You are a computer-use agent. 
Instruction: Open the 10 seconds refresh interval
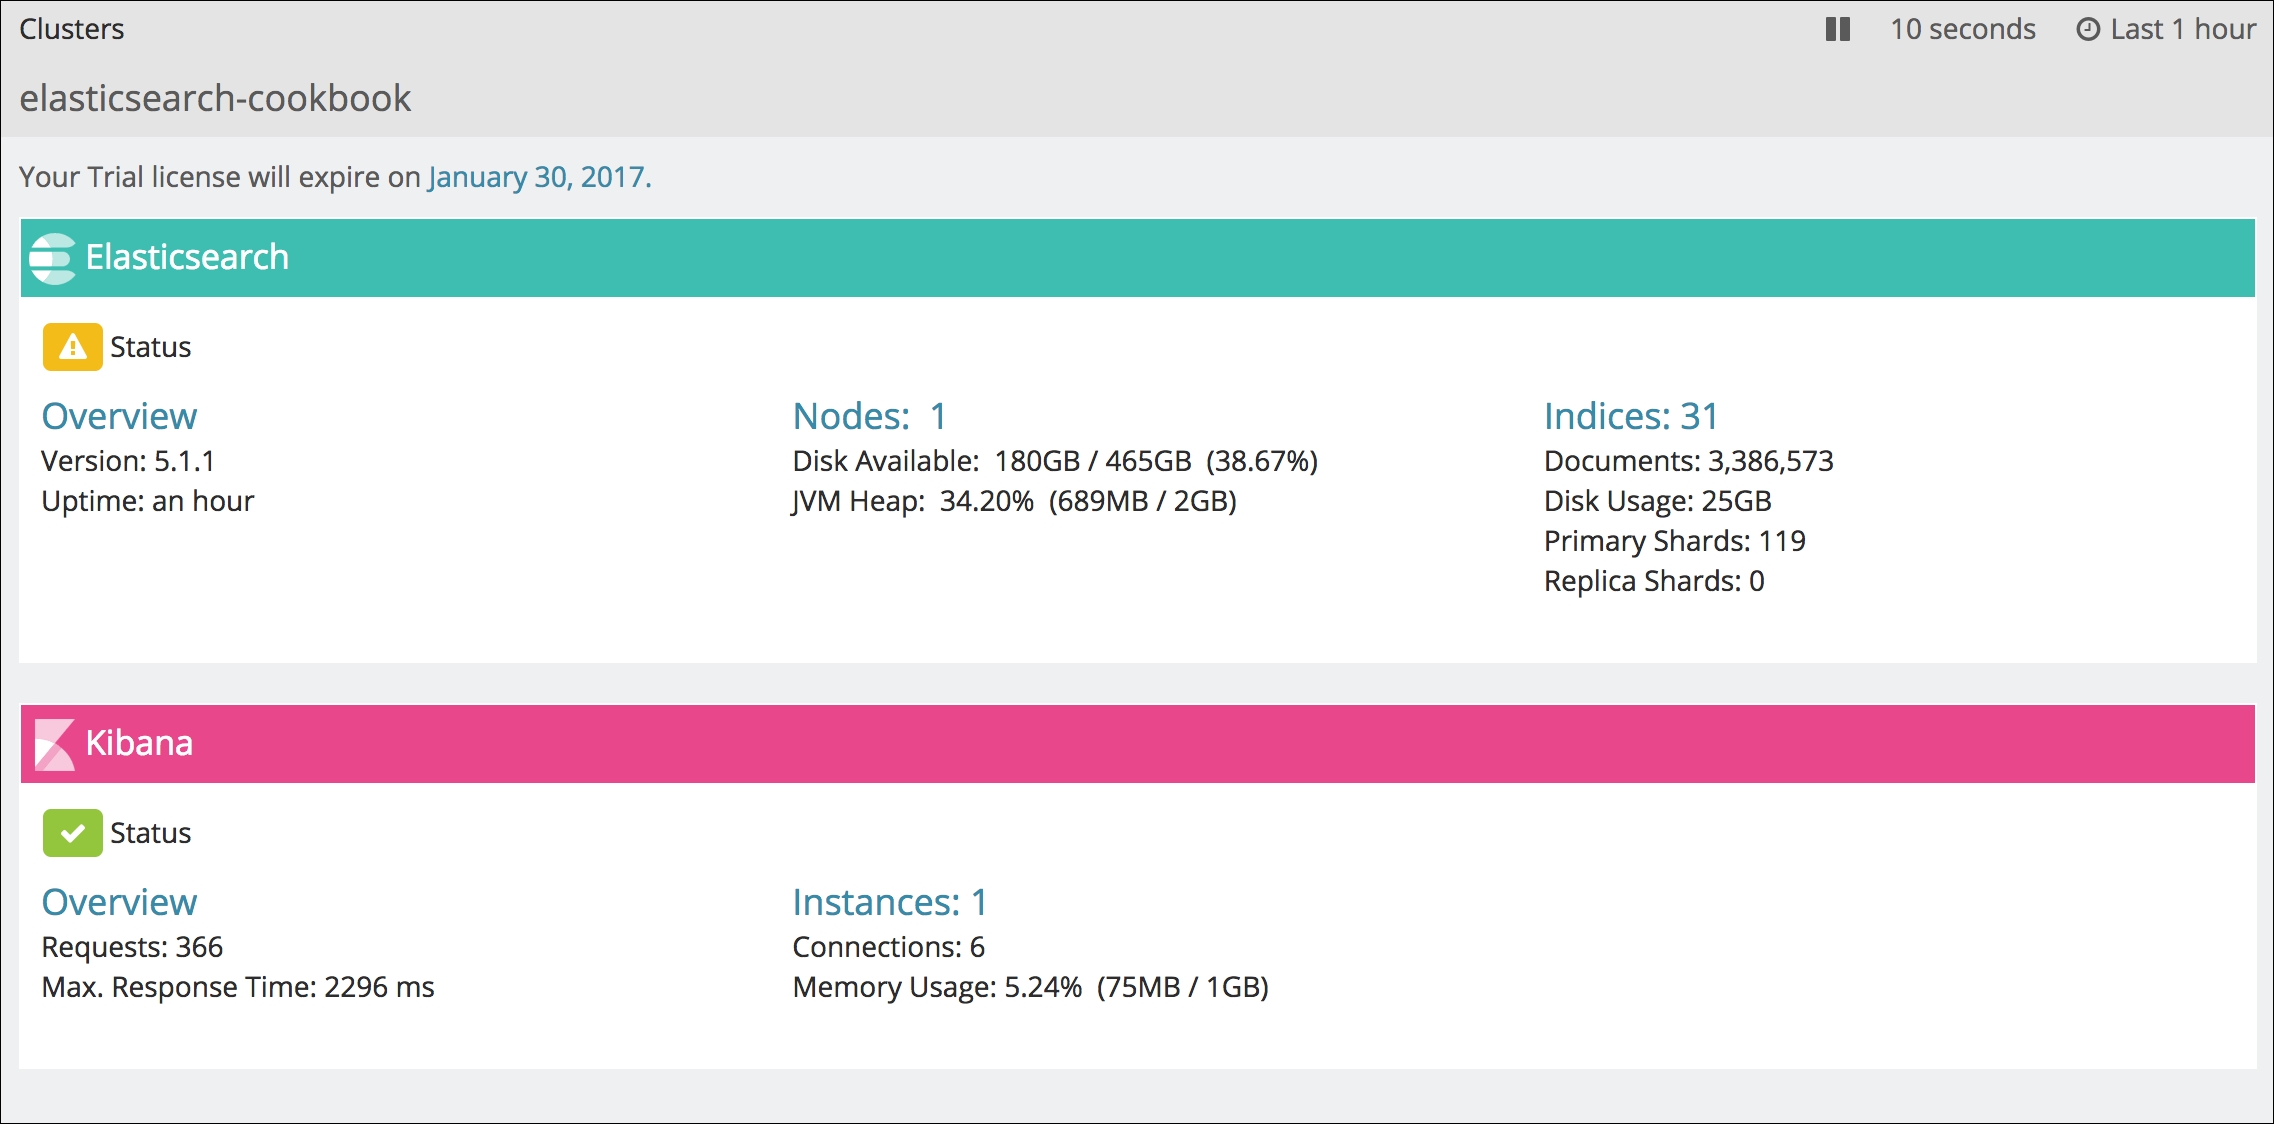[x=1962, y=29]
